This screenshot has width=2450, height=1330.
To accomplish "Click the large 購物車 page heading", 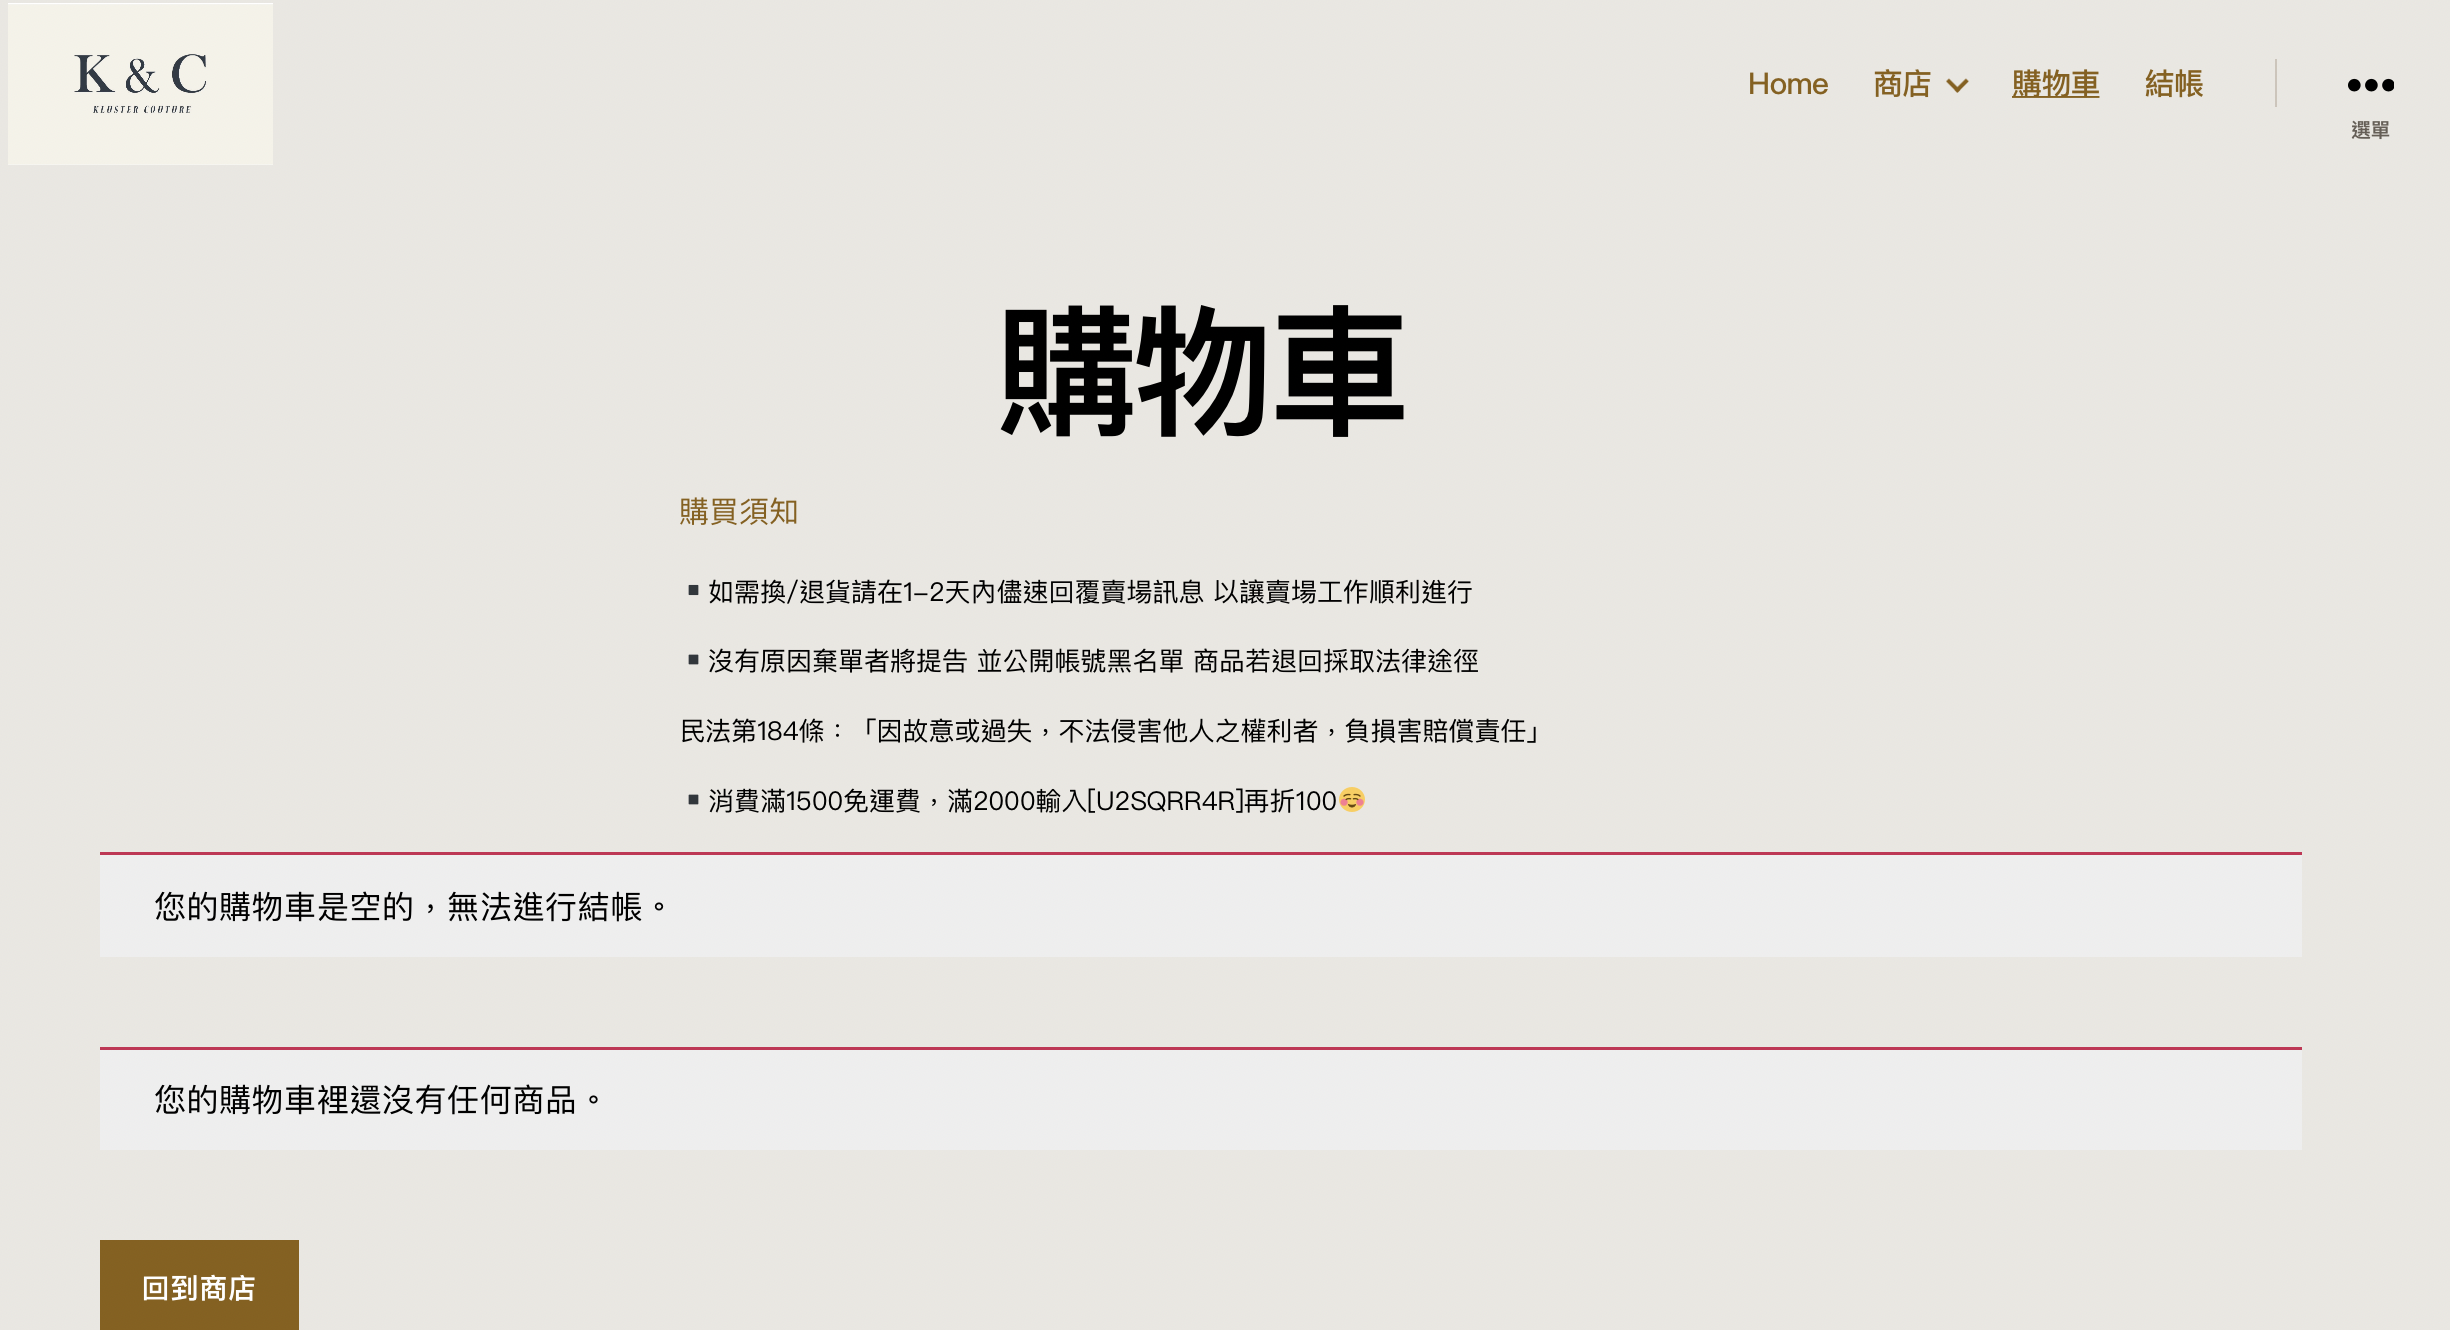I will tap(1203, 372).
